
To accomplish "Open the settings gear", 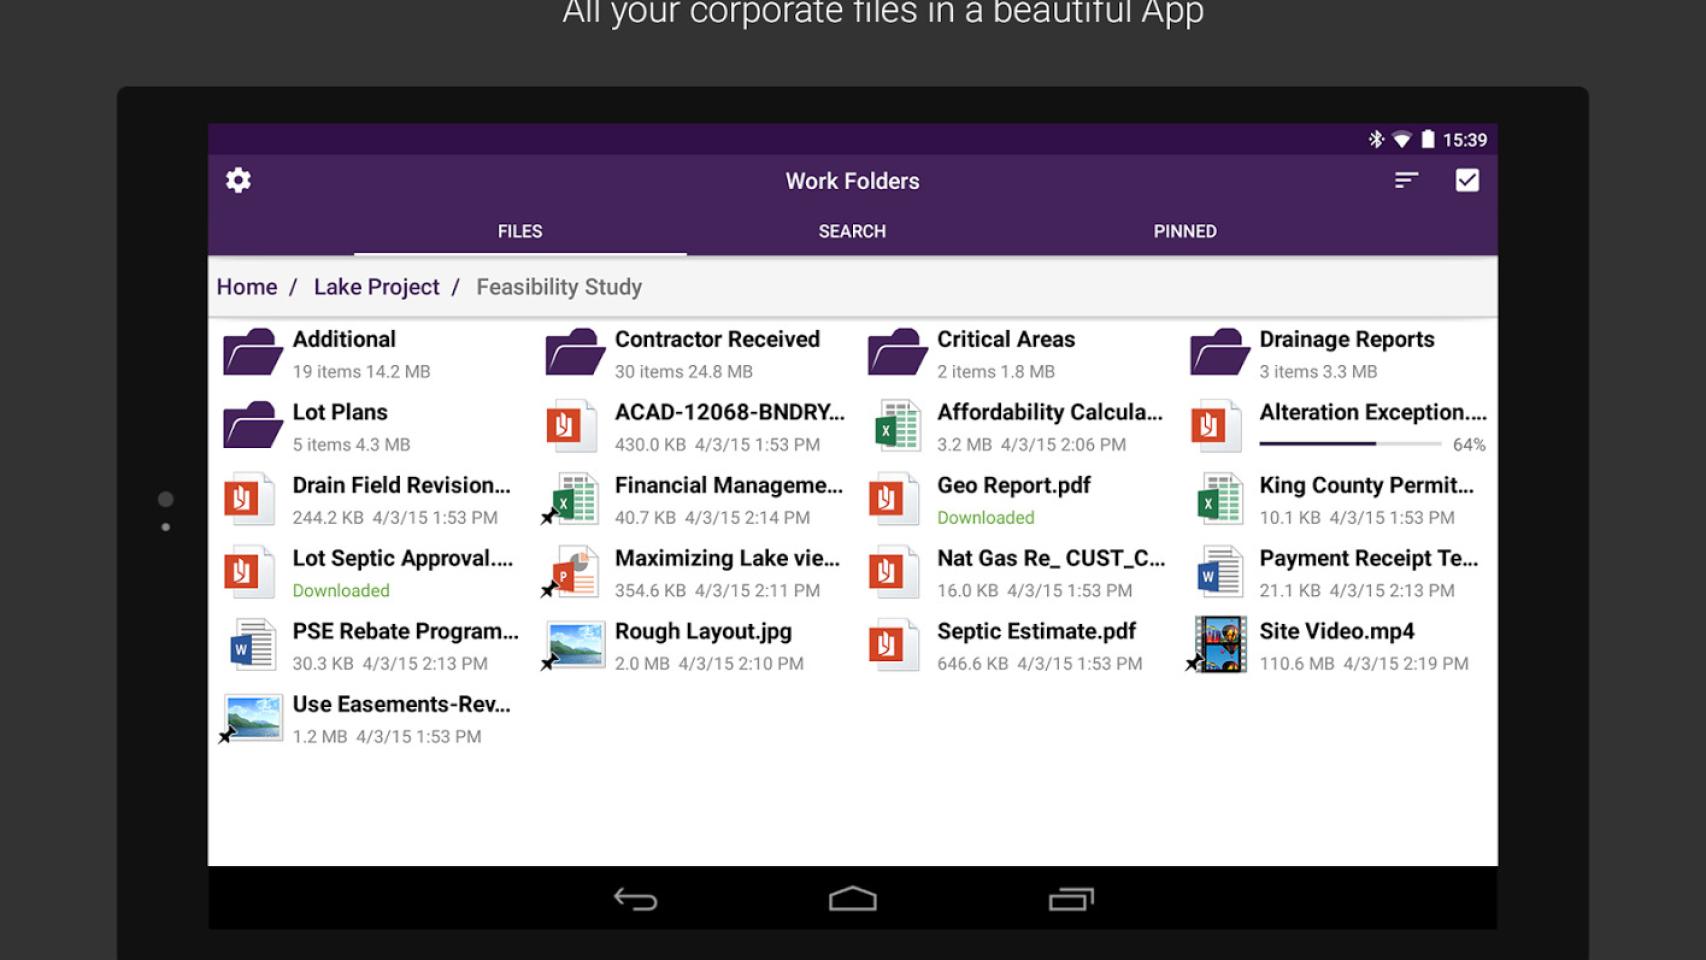I will 237,181.
